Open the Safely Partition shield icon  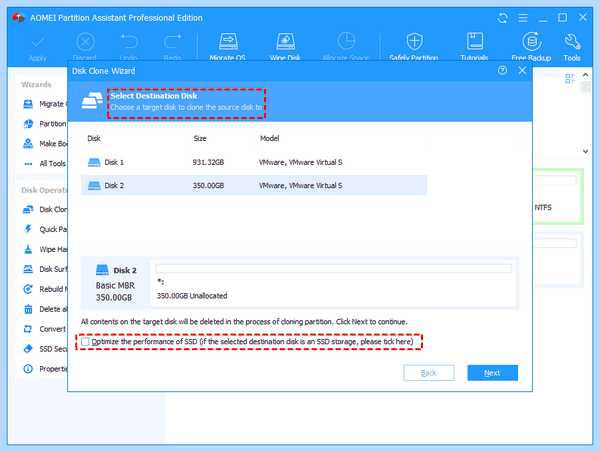point(414,41)
